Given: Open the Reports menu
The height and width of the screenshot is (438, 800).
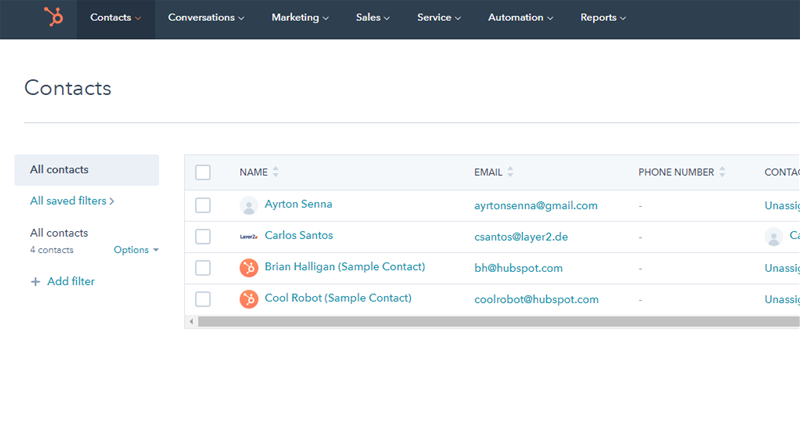Looking at the screenshot, I should [603, 18].
